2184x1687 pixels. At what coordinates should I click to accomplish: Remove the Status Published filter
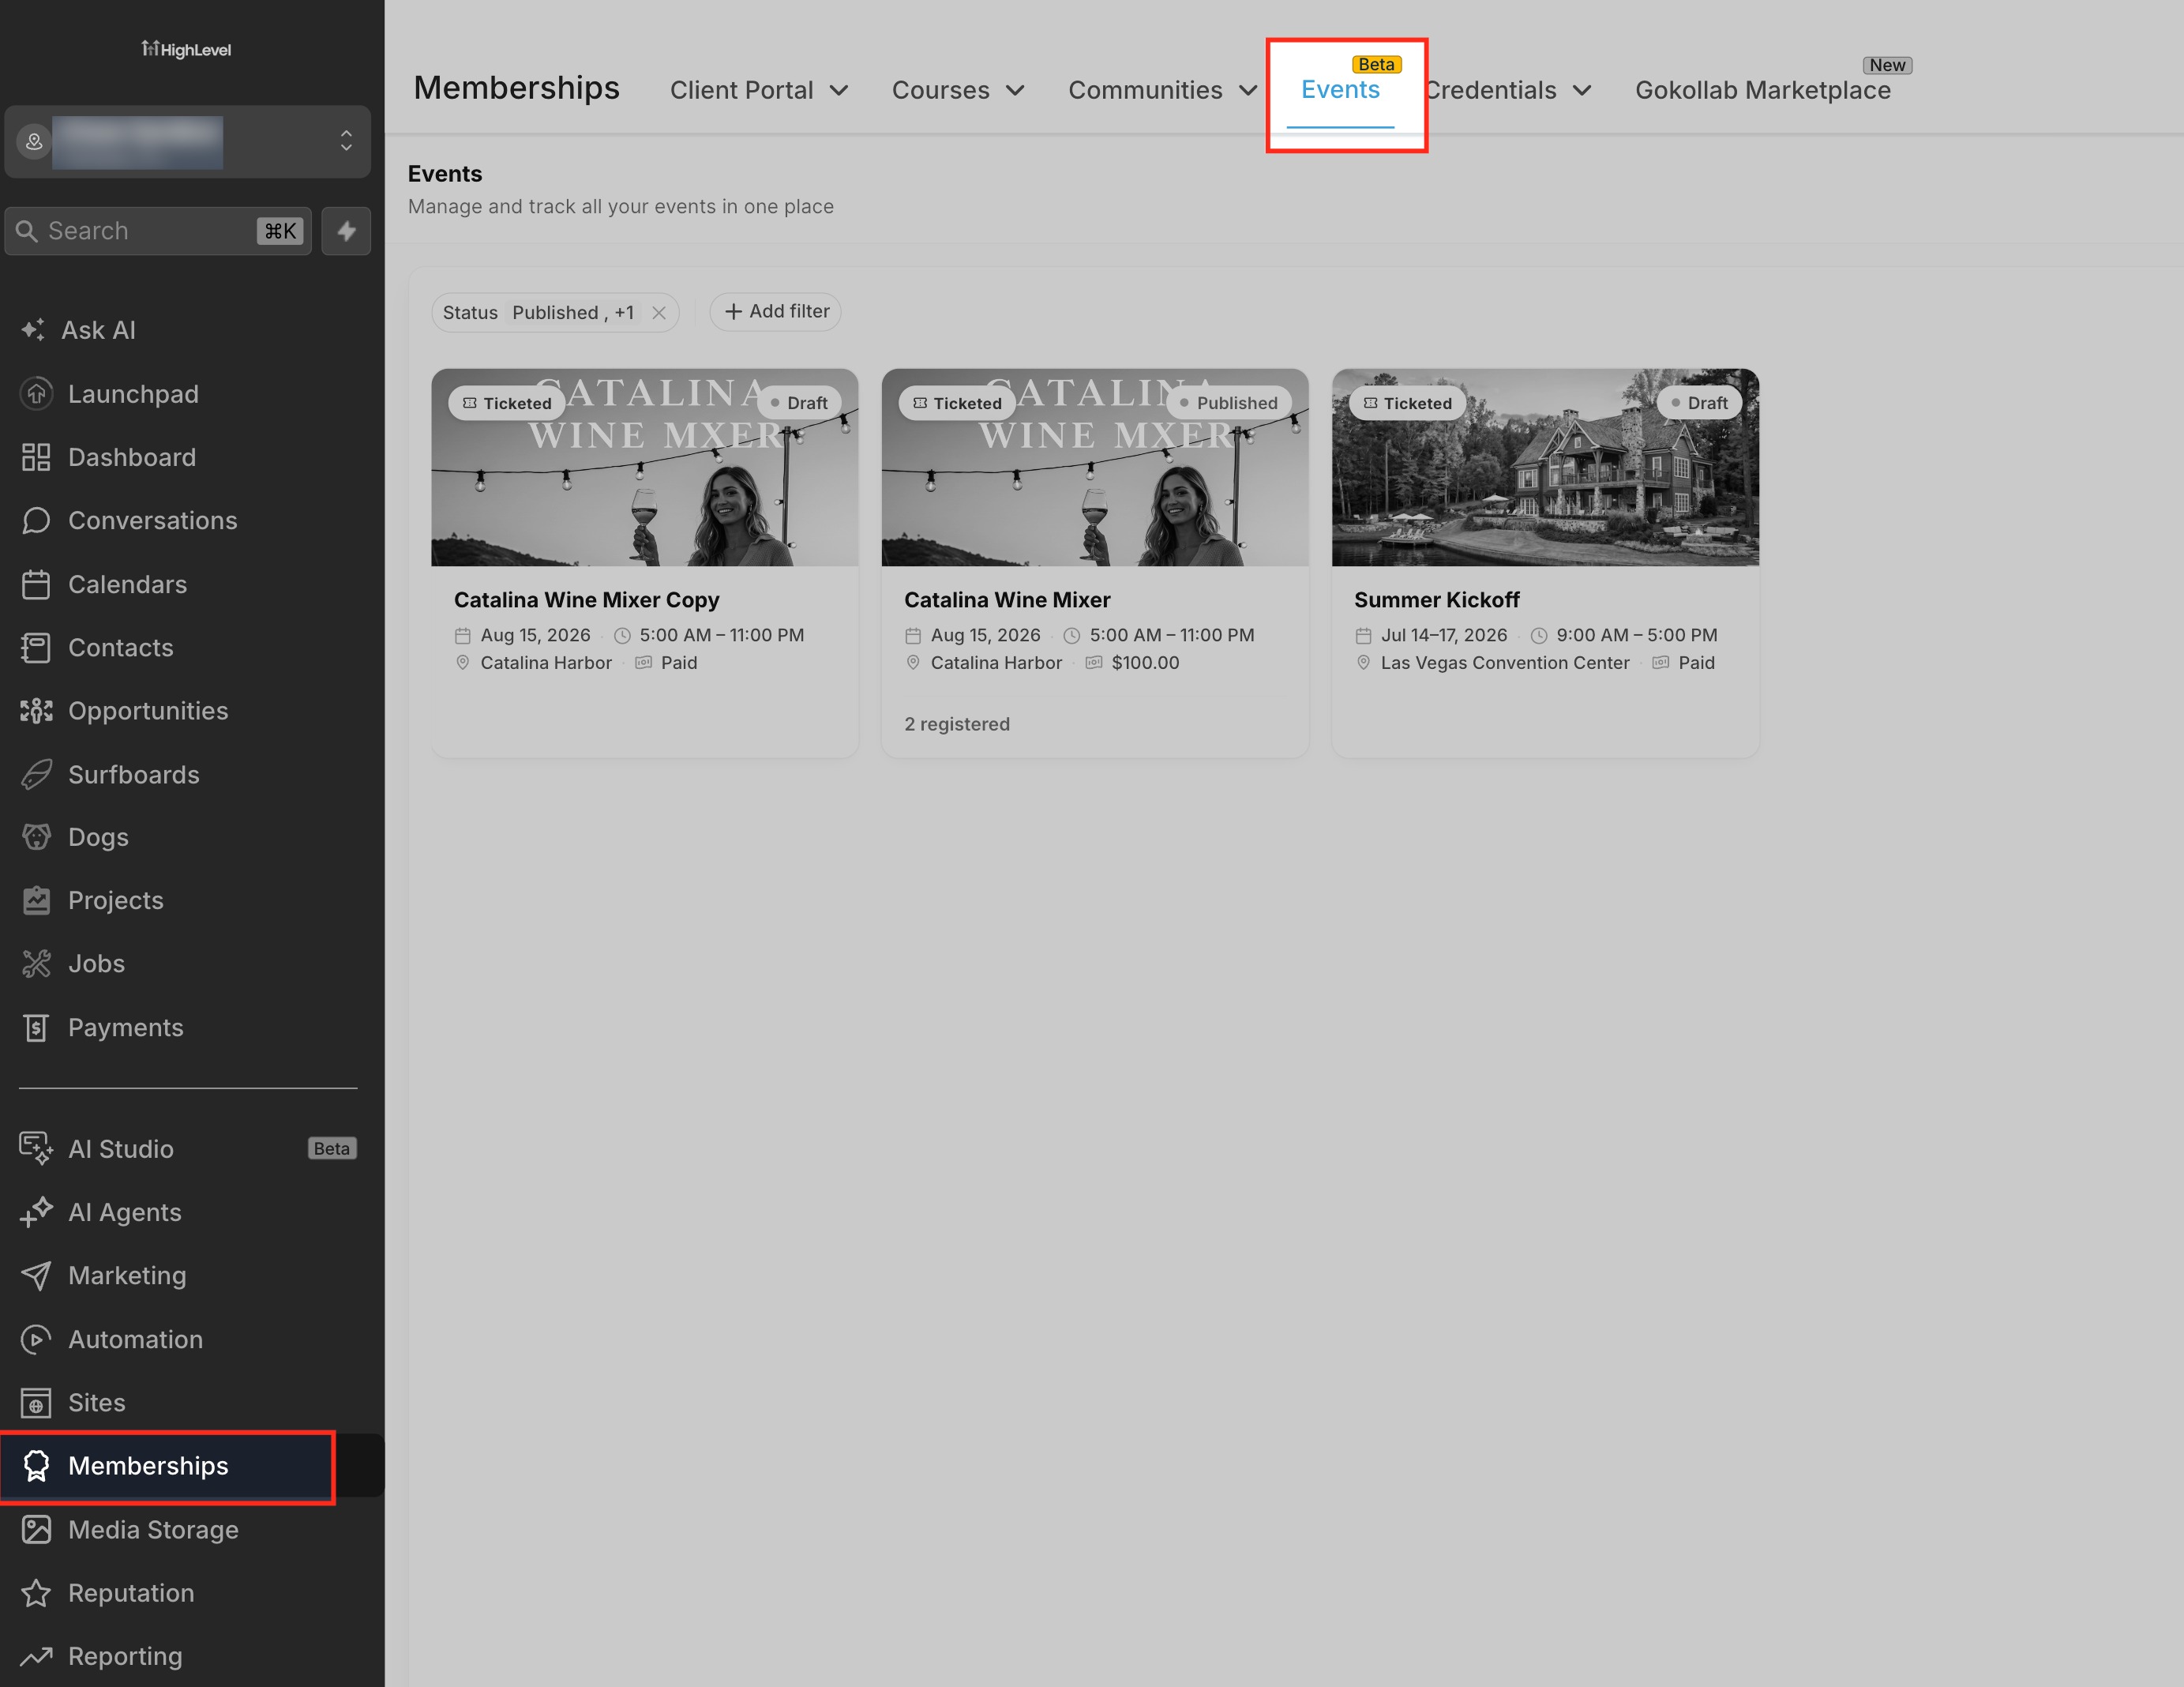(x=659, y=313)
